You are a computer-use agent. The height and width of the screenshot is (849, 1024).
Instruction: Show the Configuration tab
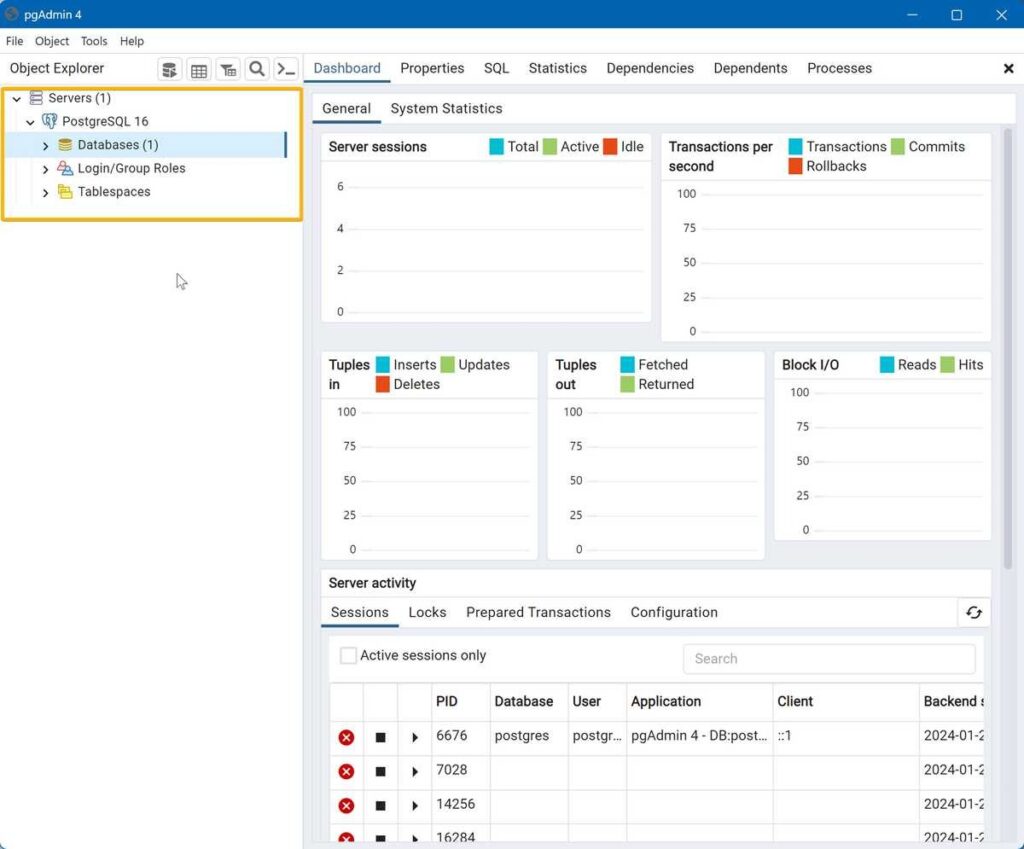674,613
